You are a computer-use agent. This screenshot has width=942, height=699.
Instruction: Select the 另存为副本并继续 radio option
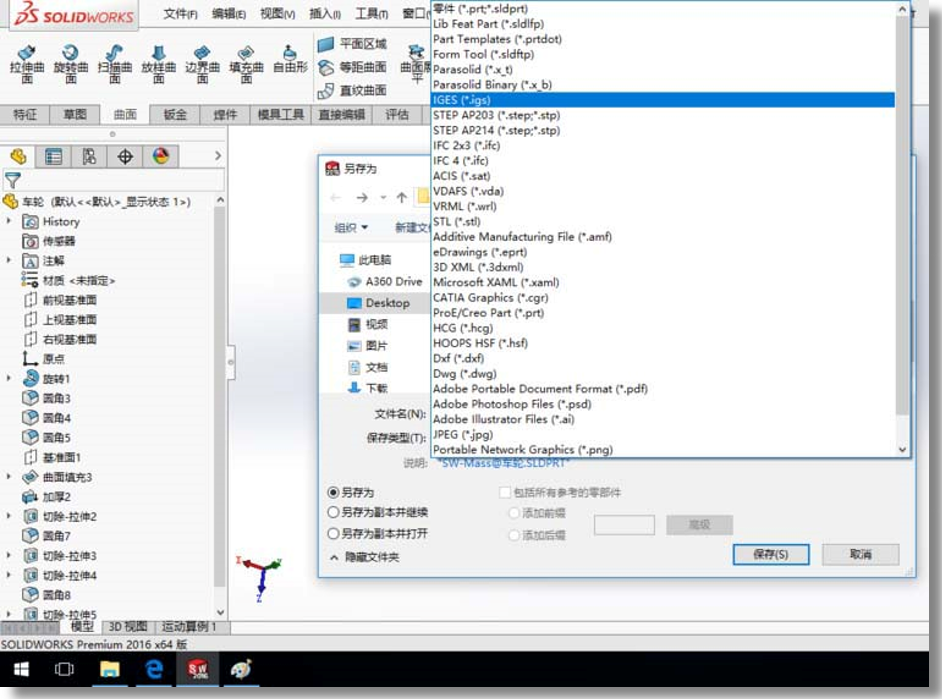333,512
